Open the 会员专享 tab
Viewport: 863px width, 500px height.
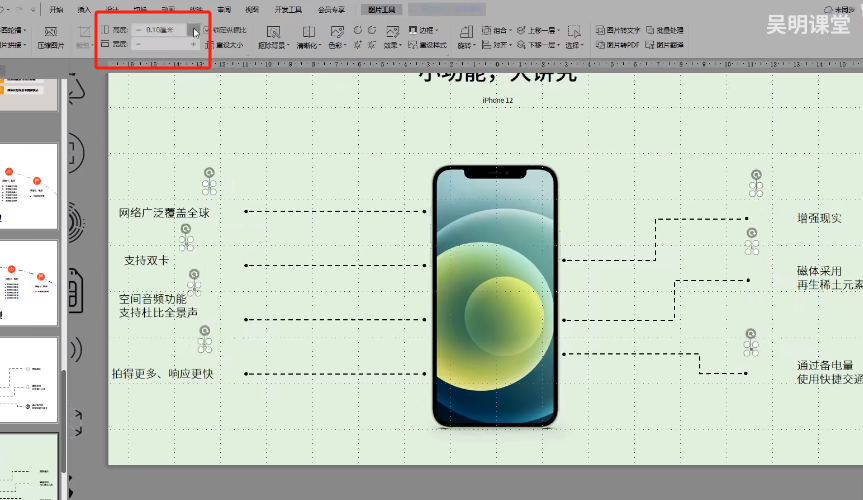click(331, 9)
